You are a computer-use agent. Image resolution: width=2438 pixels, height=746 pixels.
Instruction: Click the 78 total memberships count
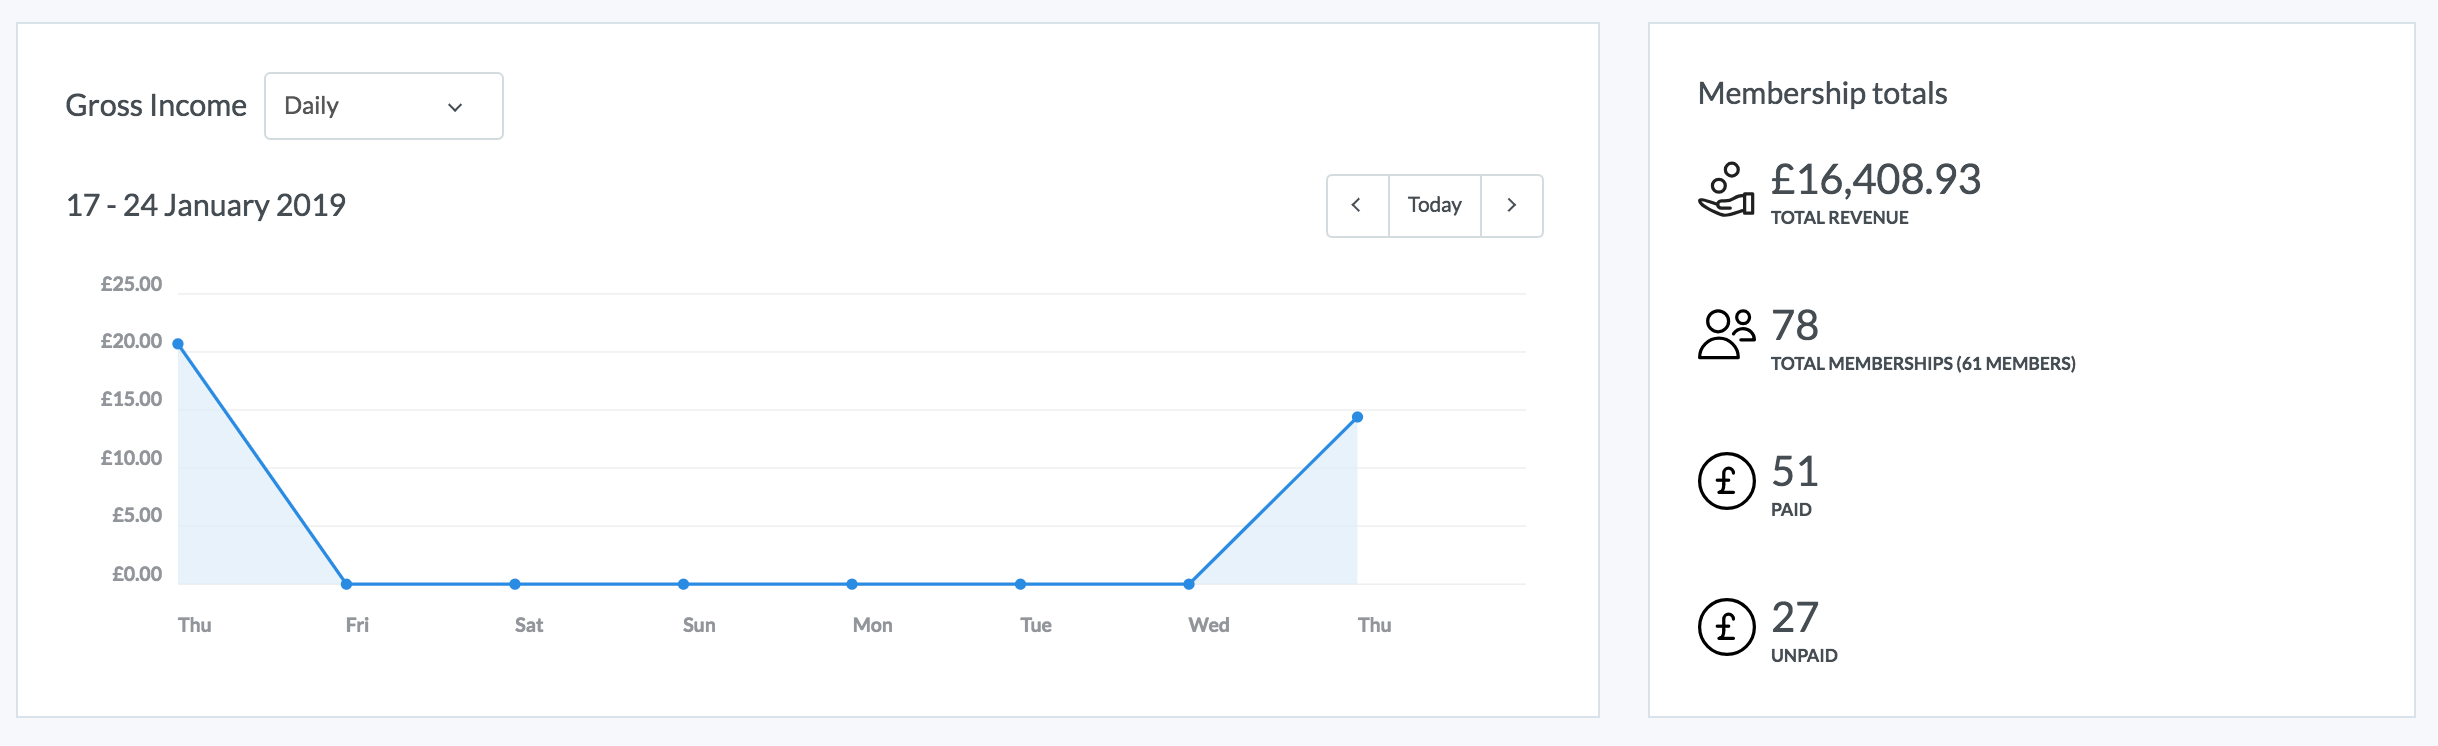(x=1794, y=326)
